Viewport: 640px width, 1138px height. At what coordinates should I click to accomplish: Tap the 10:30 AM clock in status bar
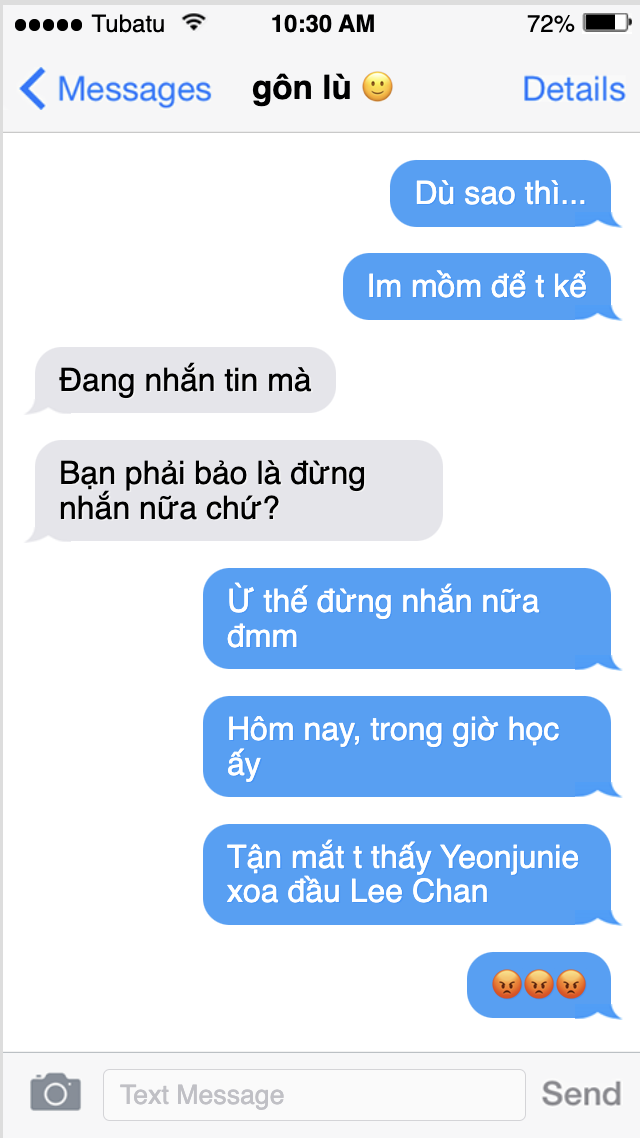click(323, 24)
